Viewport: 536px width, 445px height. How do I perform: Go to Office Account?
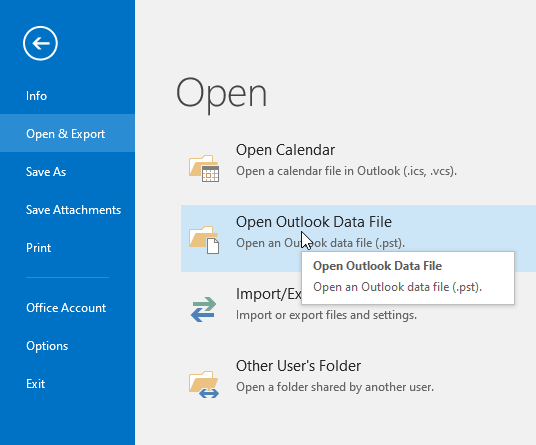click(x=66, y=308)
